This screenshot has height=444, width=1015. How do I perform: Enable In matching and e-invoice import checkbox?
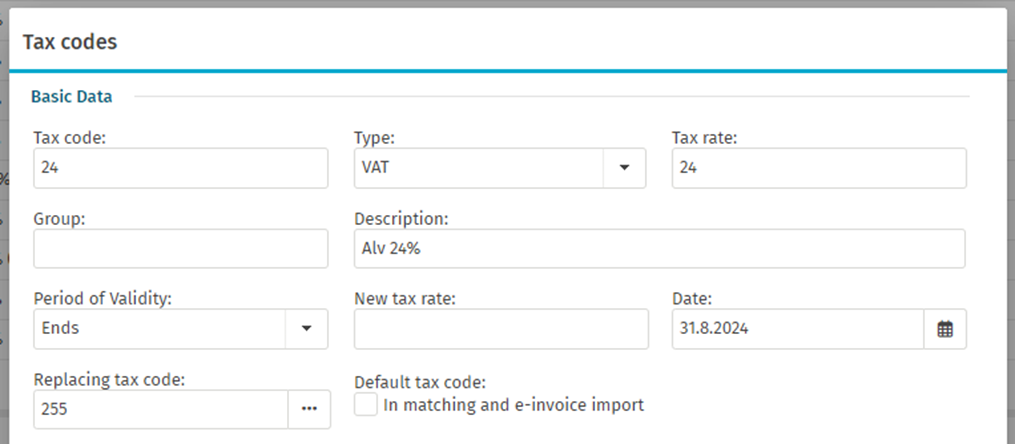pos(366,405)
